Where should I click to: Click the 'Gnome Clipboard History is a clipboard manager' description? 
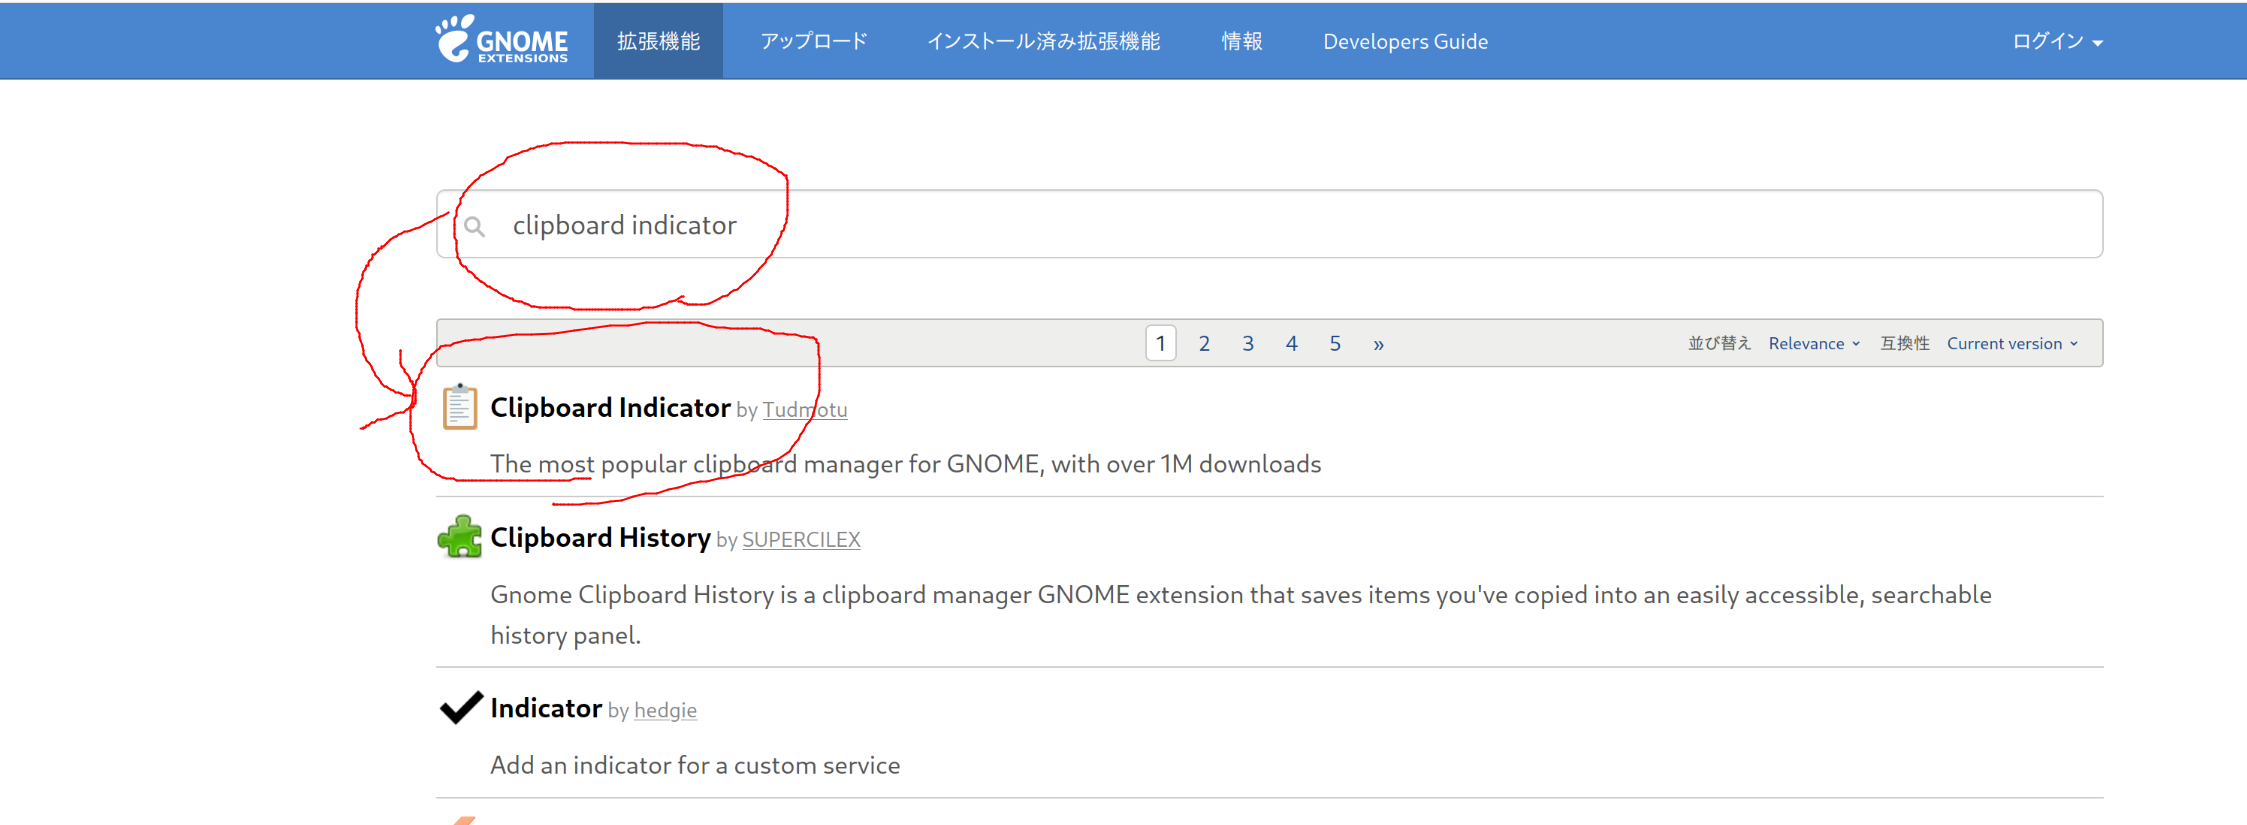coord(1241,615)
